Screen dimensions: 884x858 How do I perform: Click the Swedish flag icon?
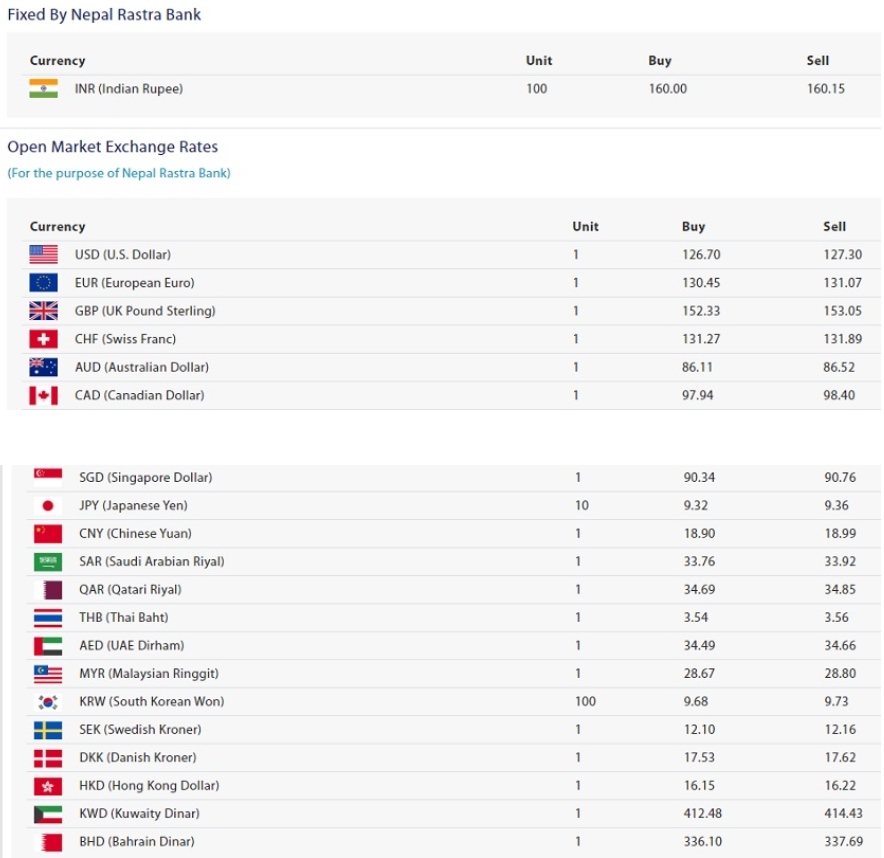coord(48,730)
